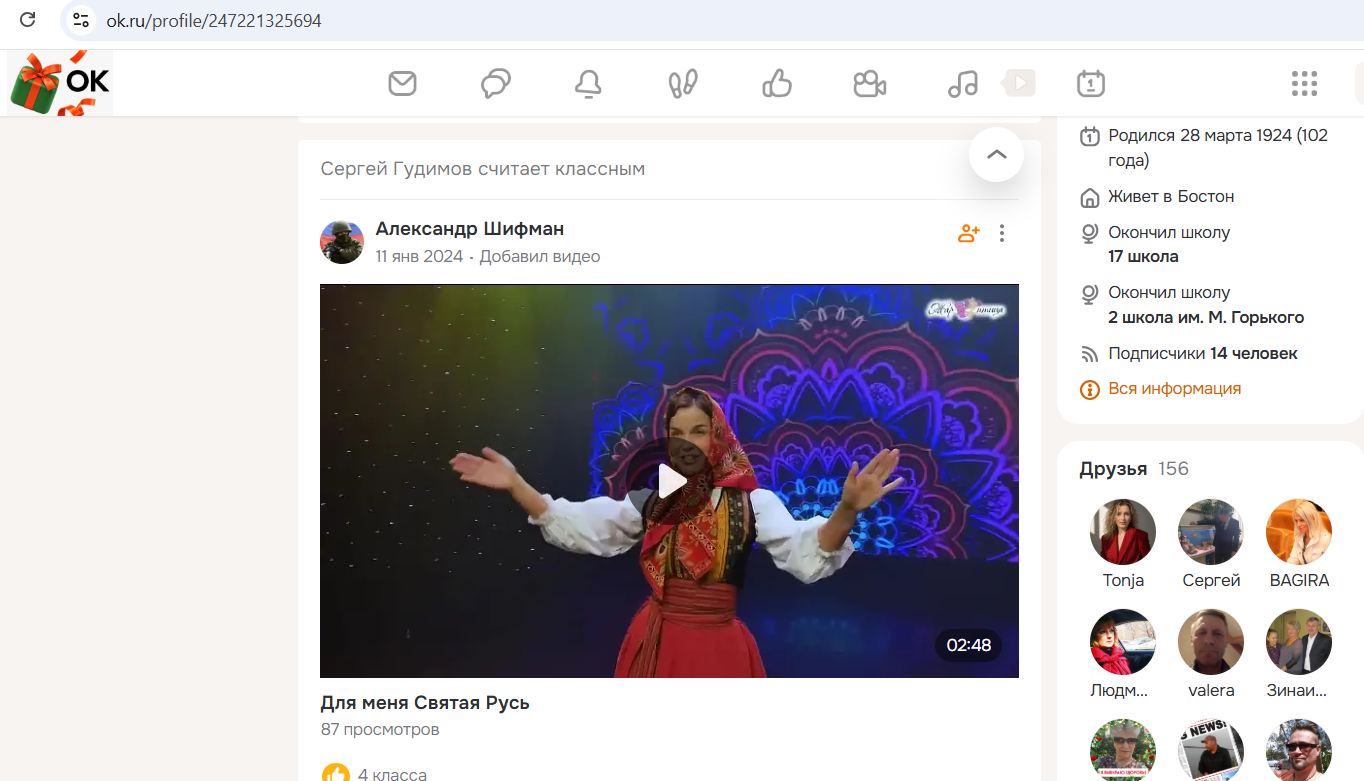The width and height of the screenshot is (1364, 781).
Task: Click friend name 'Tonja'
Action: pyautogui.click(x=1123, y=580)
